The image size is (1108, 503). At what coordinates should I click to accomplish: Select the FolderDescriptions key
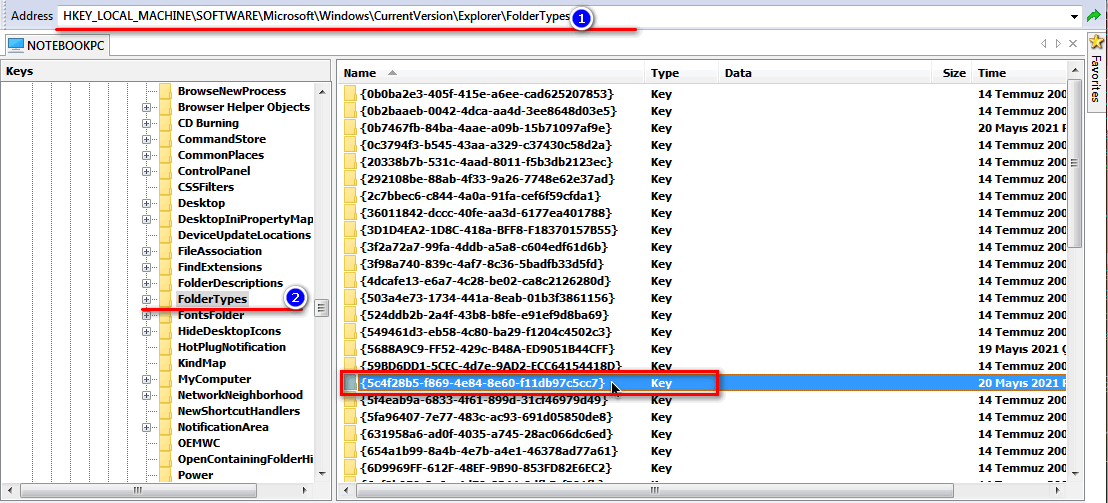(230, 283)
